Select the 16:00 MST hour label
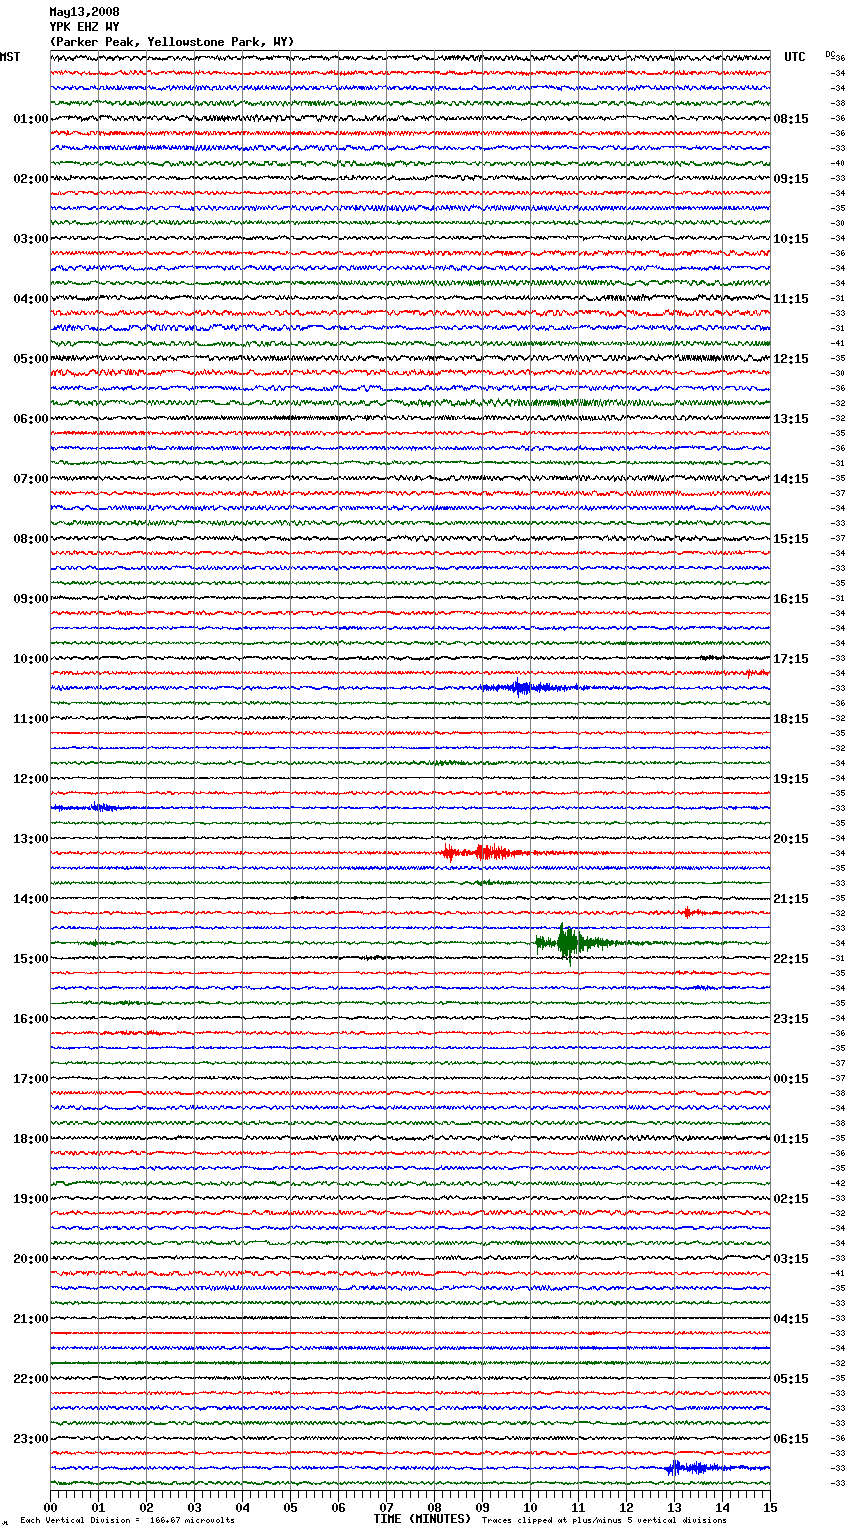Screen dimensions: 850x1534 (31, 1019)
